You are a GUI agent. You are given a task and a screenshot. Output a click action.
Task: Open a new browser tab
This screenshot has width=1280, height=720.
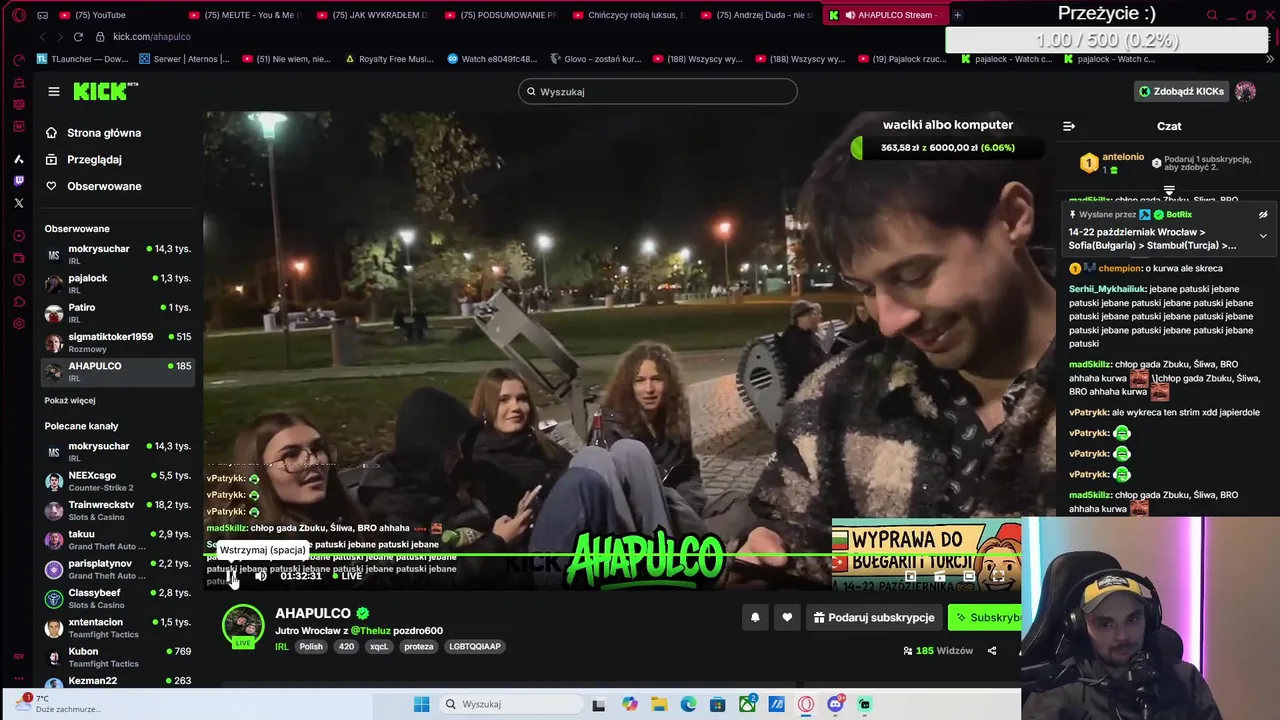point(957,15)
